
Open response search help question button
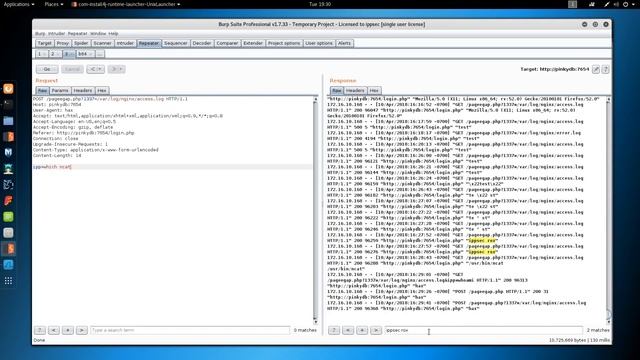(334, 330)
